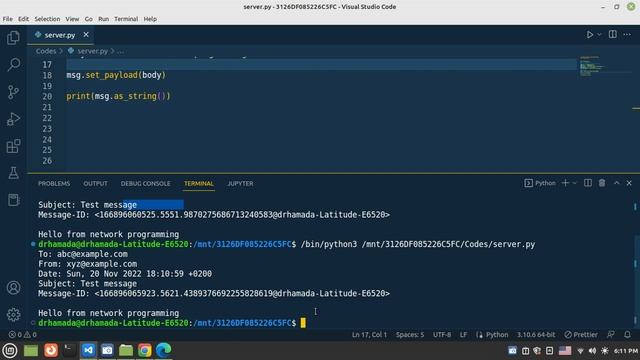Open the View menu
Image resolution: width=640 pixels, height=360 pixels.
pos(72,19)
